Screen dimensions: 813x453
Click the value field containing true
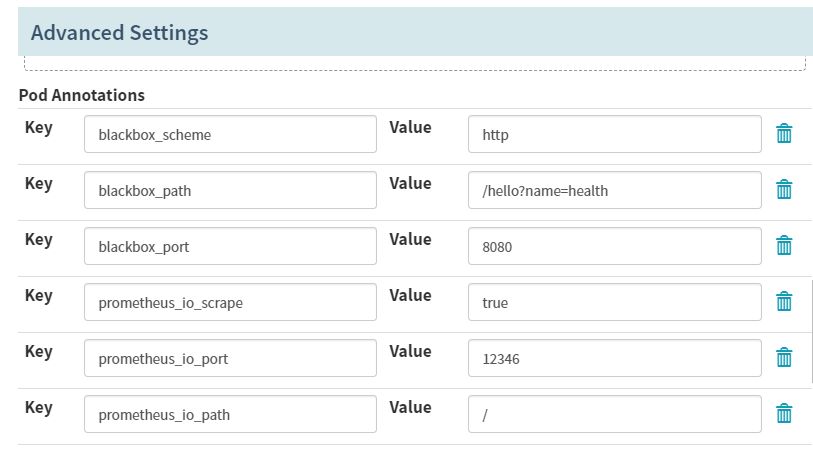614,302
